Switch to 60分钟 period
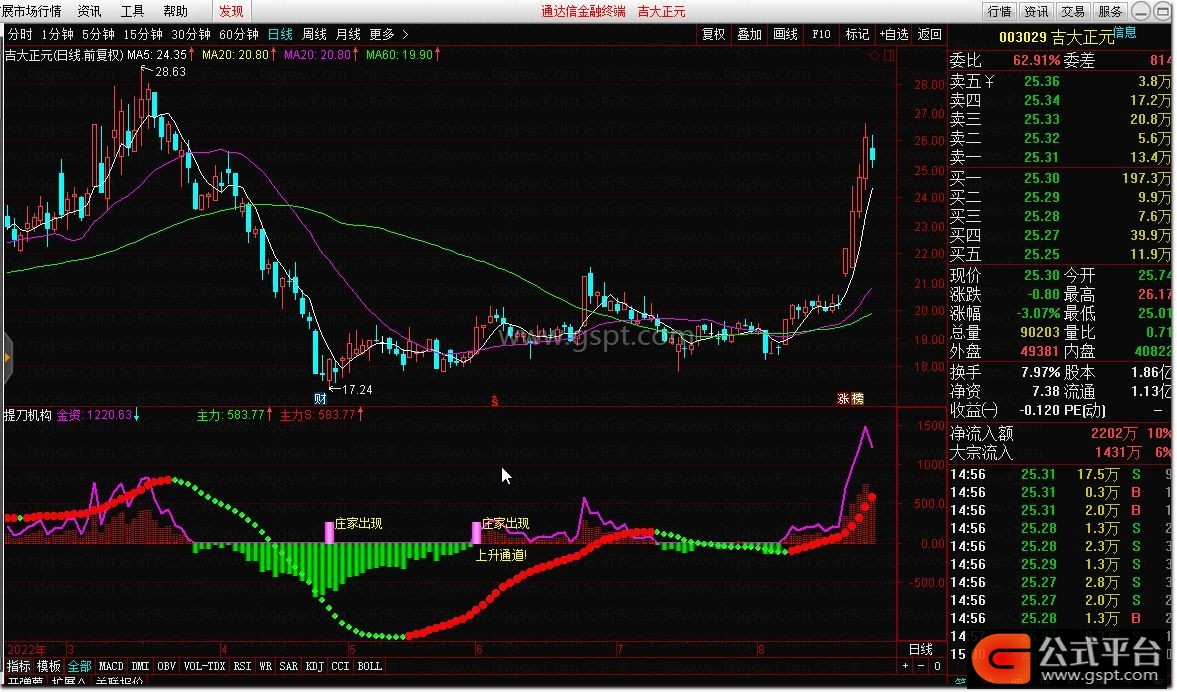The height and width of the screenshot is (692, 1177). coord(239,35)
